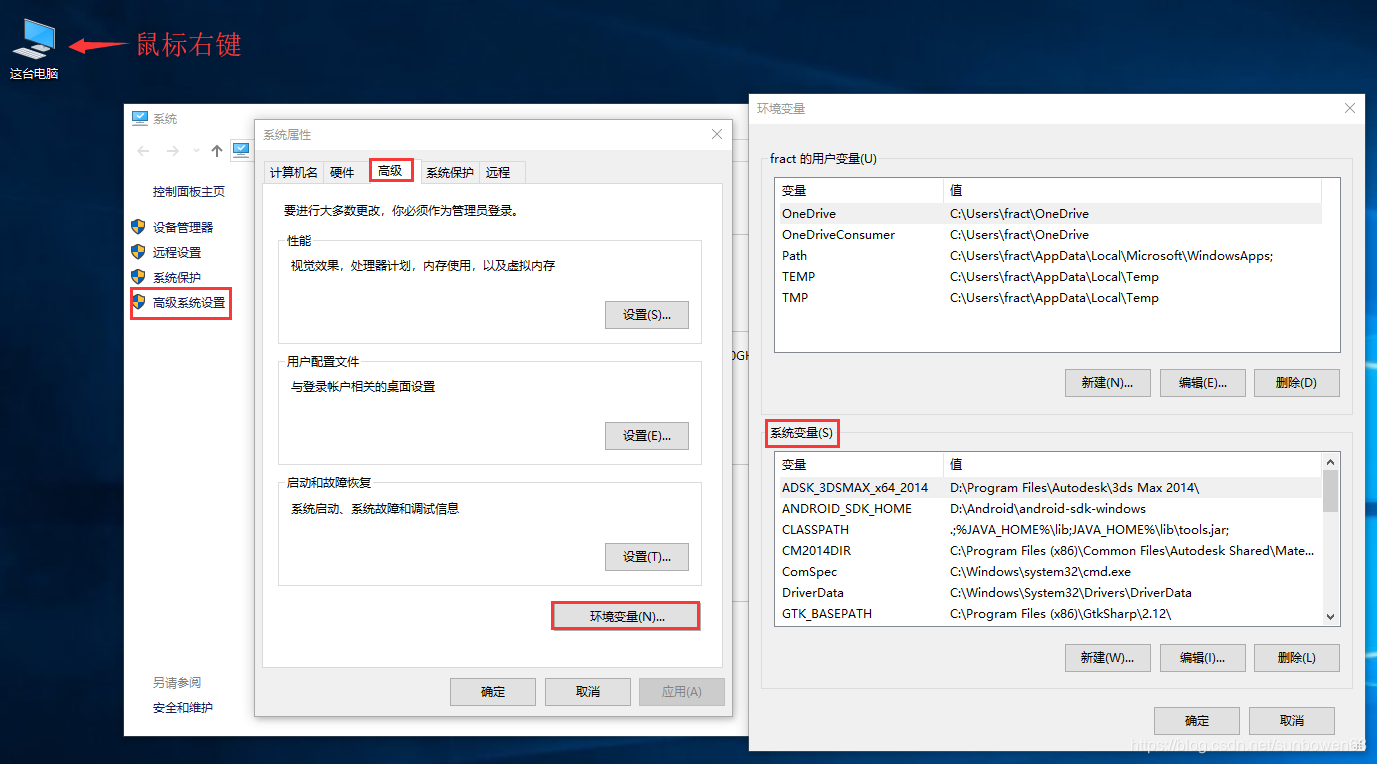Click the up arrow in 系统 window navigation
Image resolution: width=1377 pixels, height=764 pixels.
[x=217, y=151]
